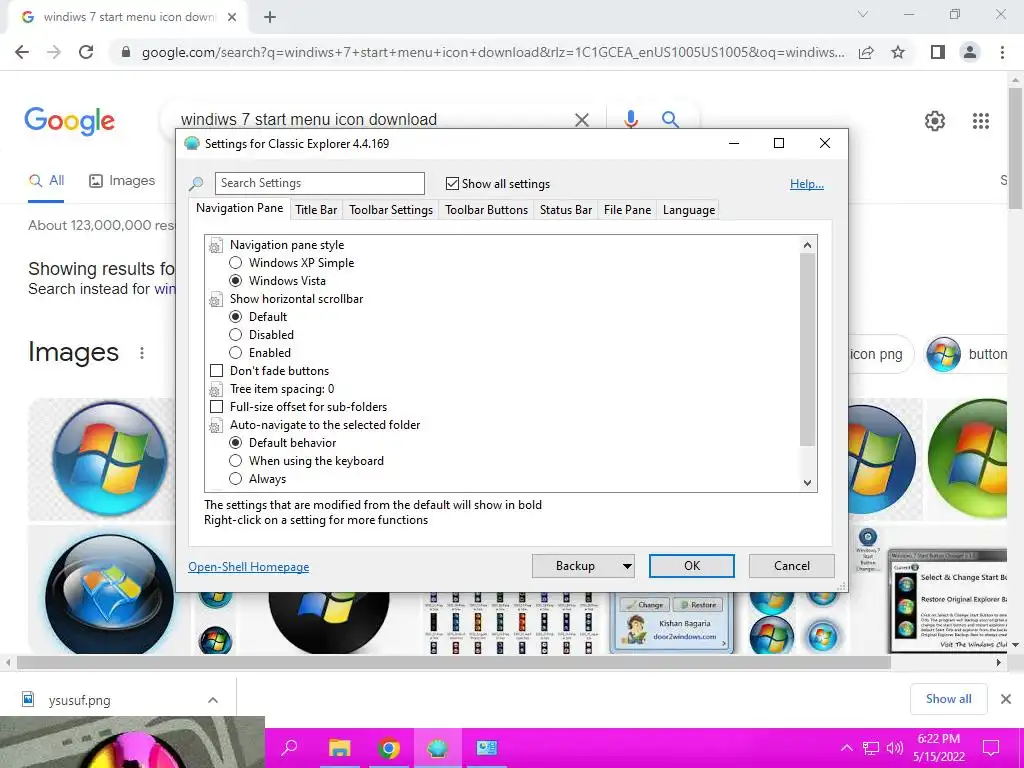Bookmark this page with the star icon
Screen dimensions: 1024x768
click(898, 52)
